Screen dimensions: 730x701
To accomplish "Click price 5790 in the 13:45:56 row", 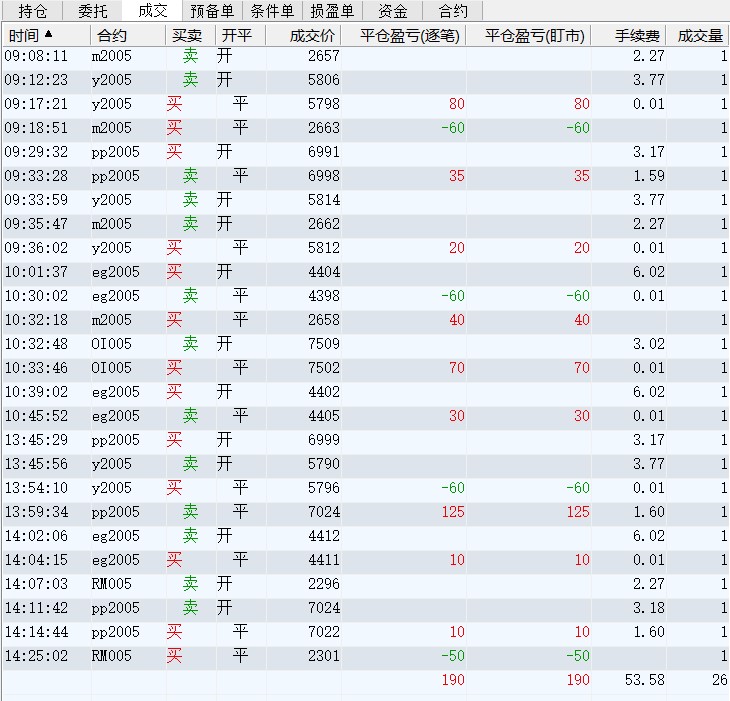I will [x=324, y=464].
